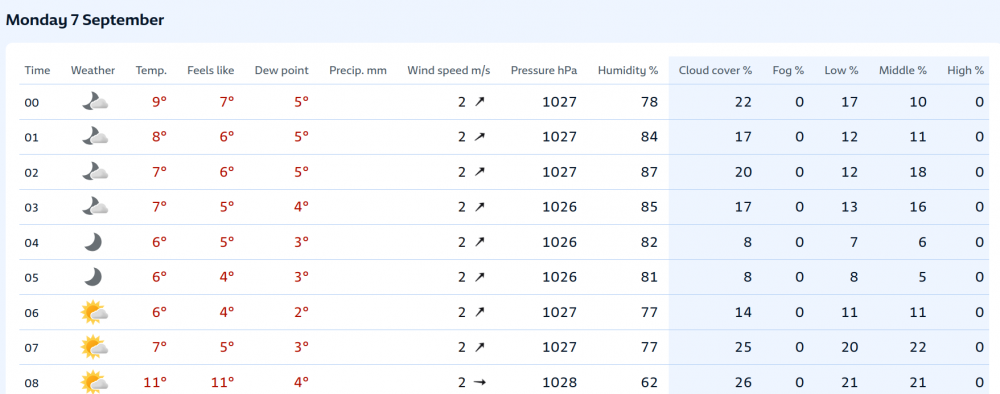Click the Humidity % column header
This screenshot has height=394, width=1000.
click(x=628, y=70)
